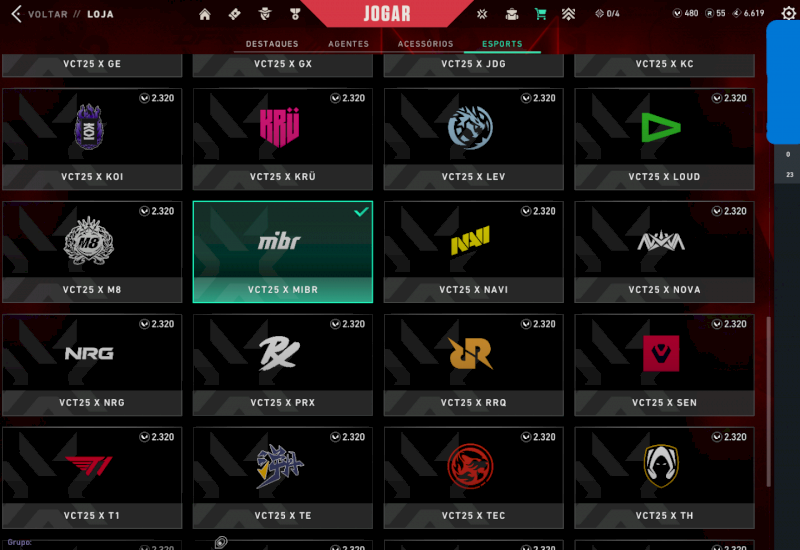Choose the VCT25 X NAVI capsule
The width and height of the screenshot is (800, 550).
point(473,252)
